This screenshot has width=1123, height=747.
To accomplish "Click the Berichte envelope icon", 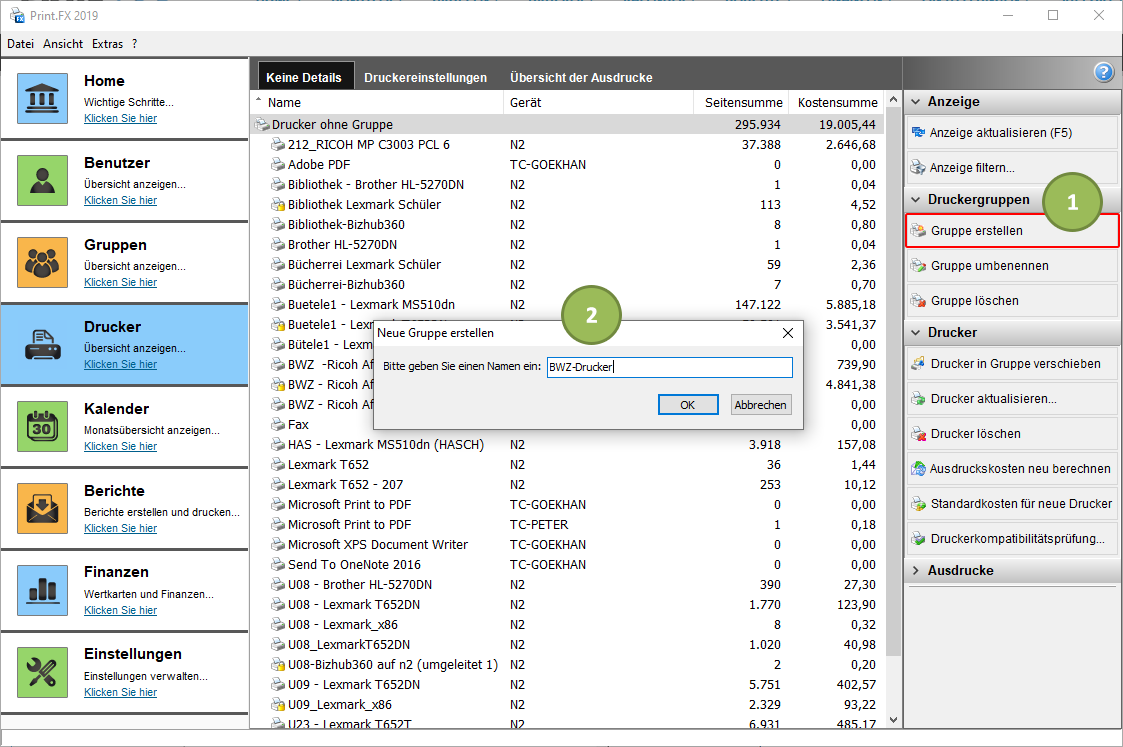I will point(42,509).
